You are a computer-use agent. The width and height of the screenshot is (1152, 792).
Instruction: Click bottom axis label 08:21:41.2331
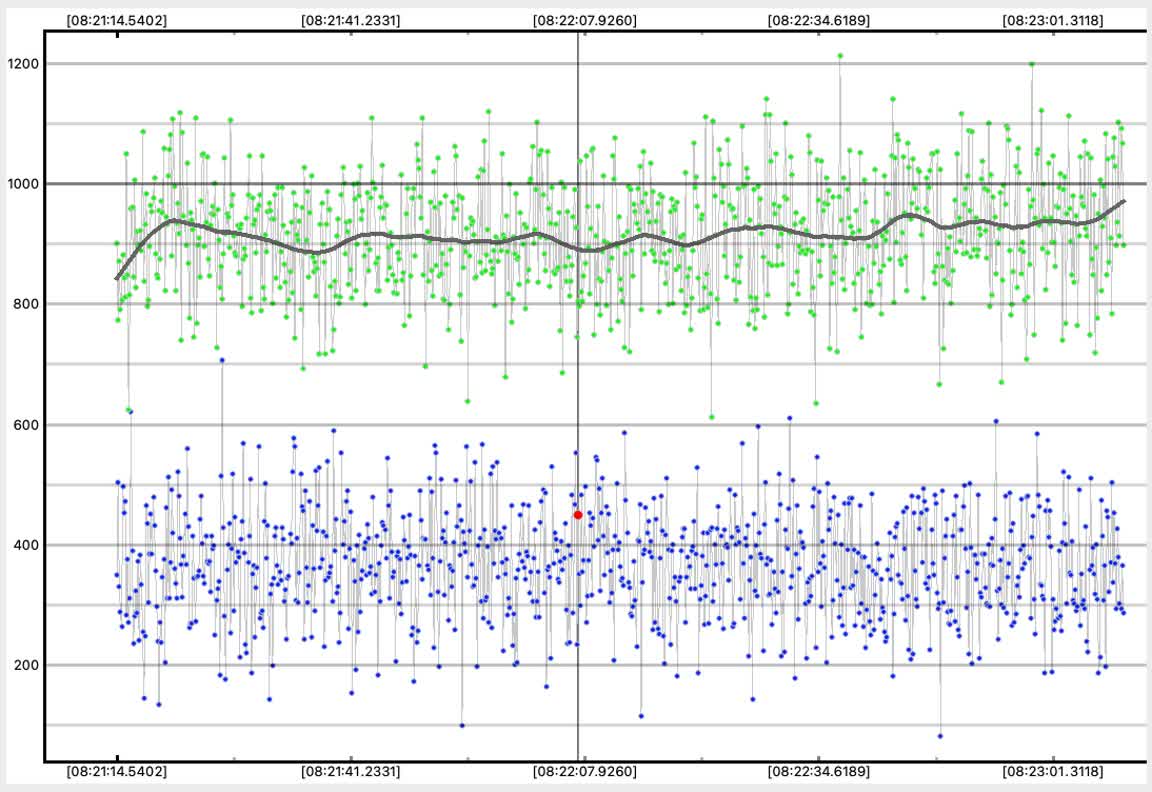[x=351, y=772]
